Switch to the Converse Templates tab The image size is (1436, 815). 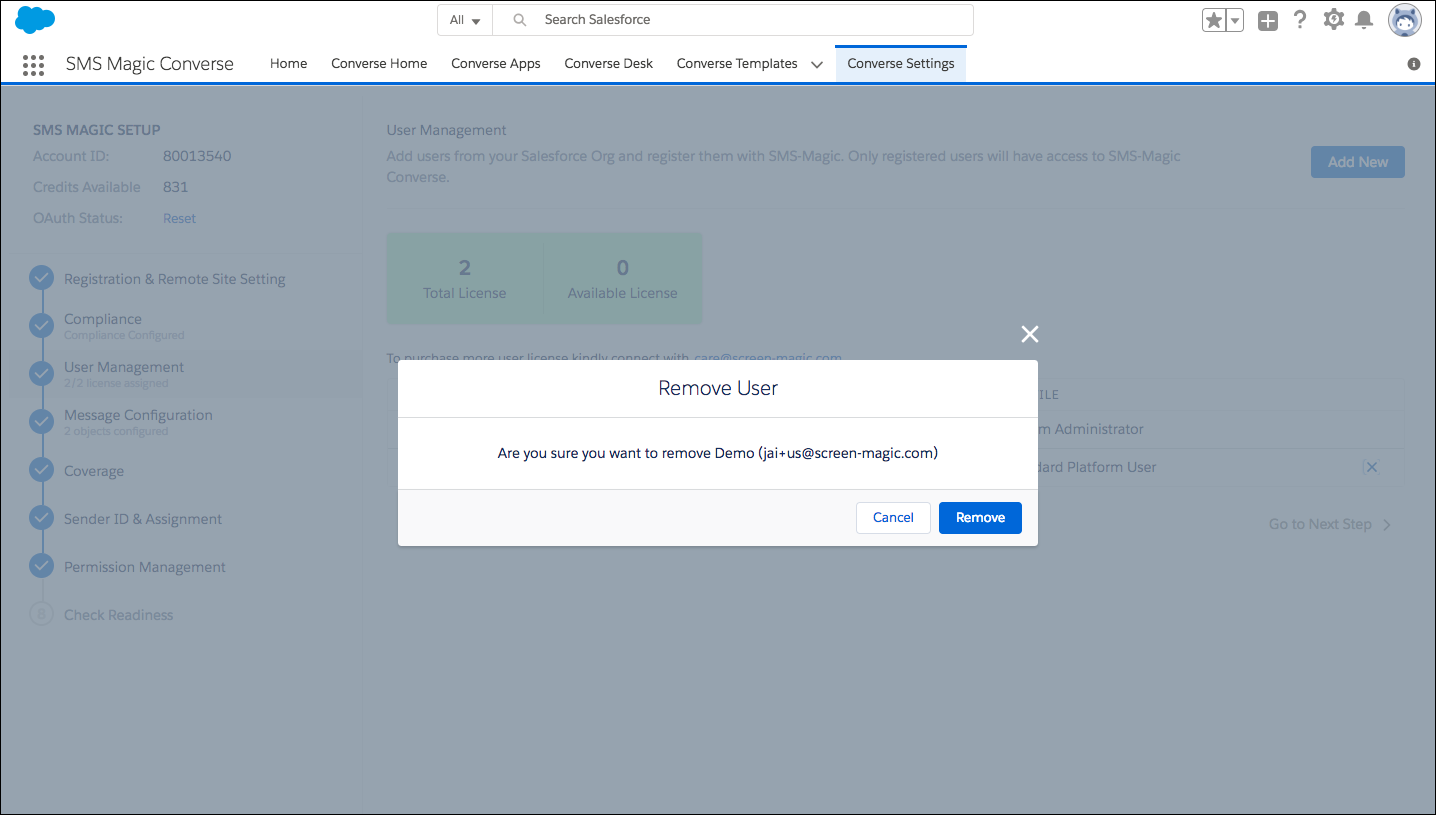click(x=737, y=63)
